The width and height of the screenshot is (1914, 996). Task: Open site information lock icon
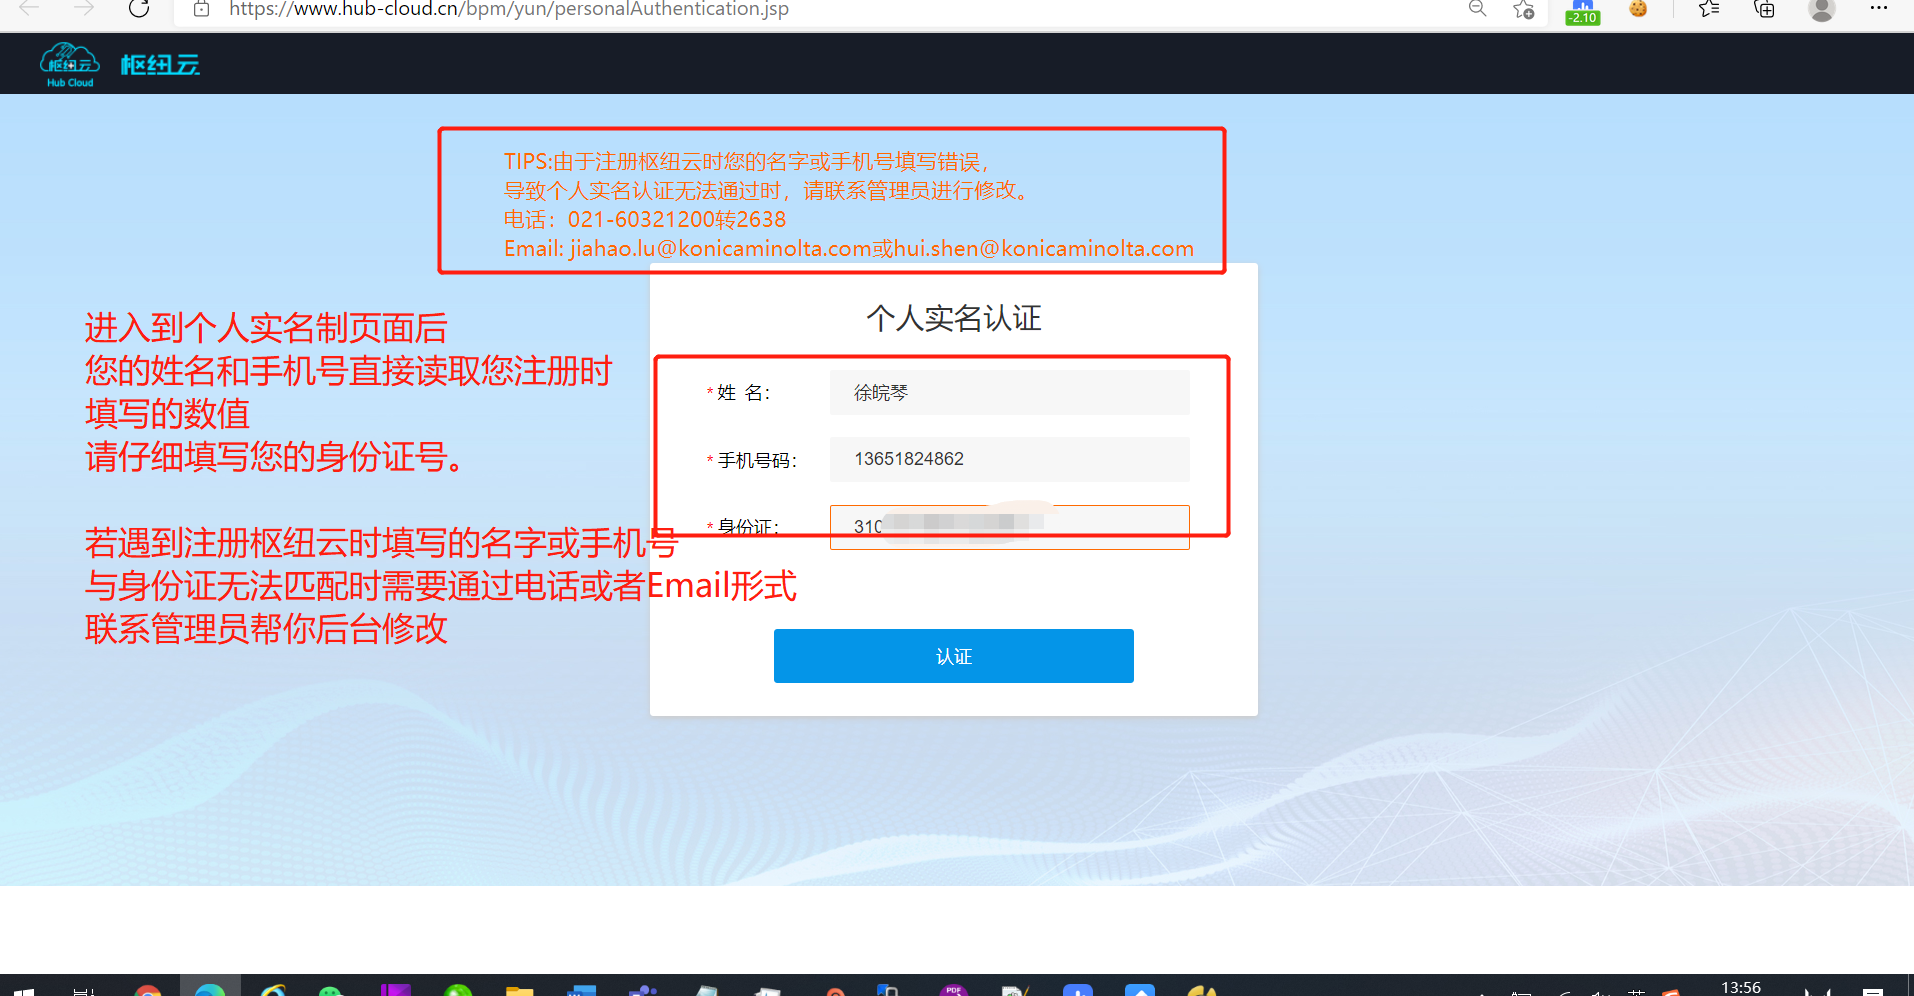point(201,9)
